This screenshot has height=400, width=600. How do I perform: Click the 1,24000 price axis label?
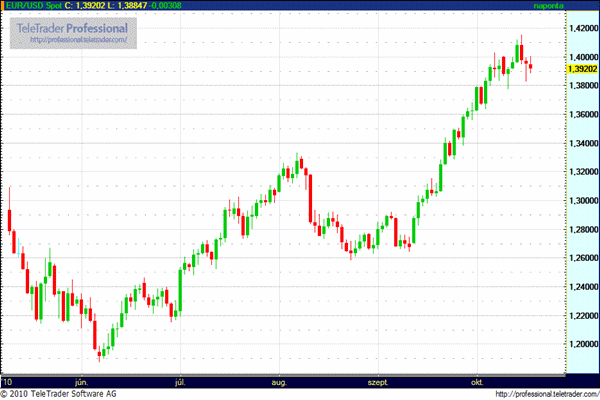582,287
